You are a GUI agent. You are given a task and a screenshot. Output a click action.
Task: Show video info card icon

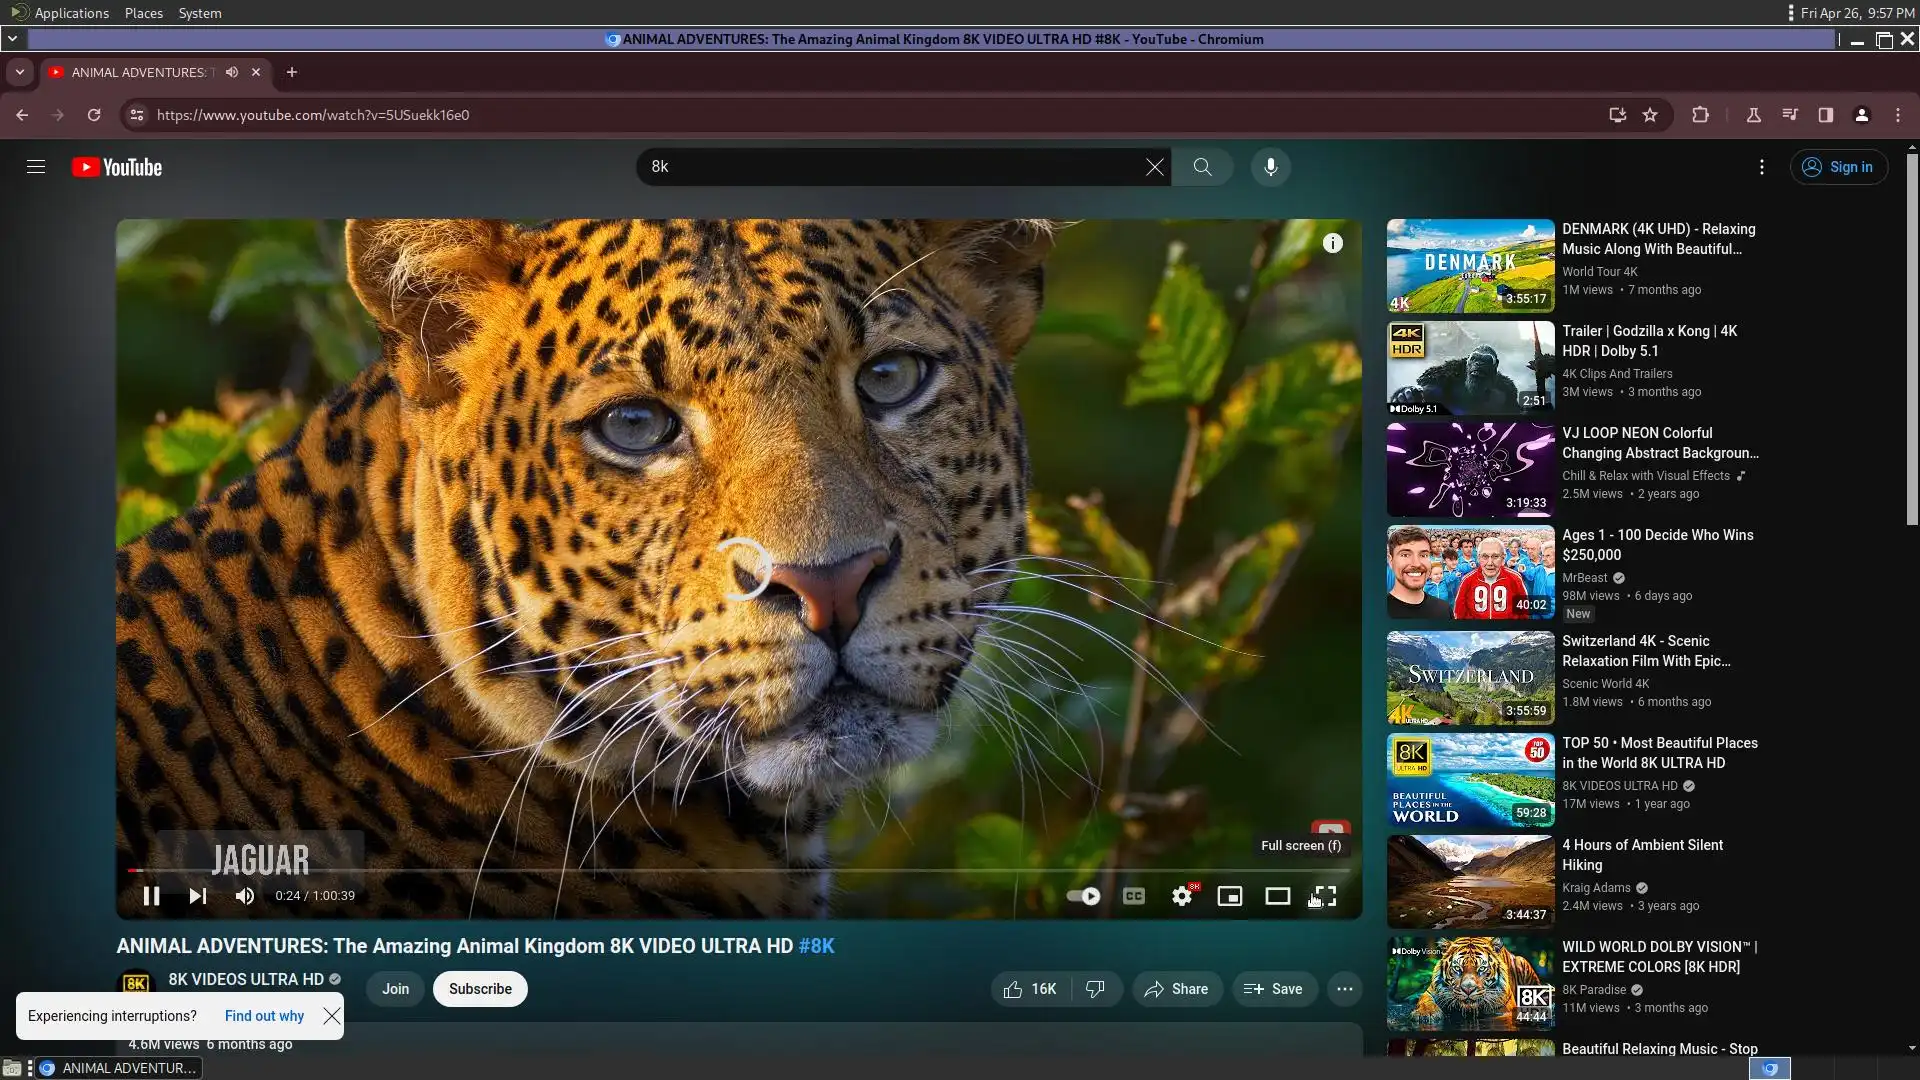point(1332,243)
